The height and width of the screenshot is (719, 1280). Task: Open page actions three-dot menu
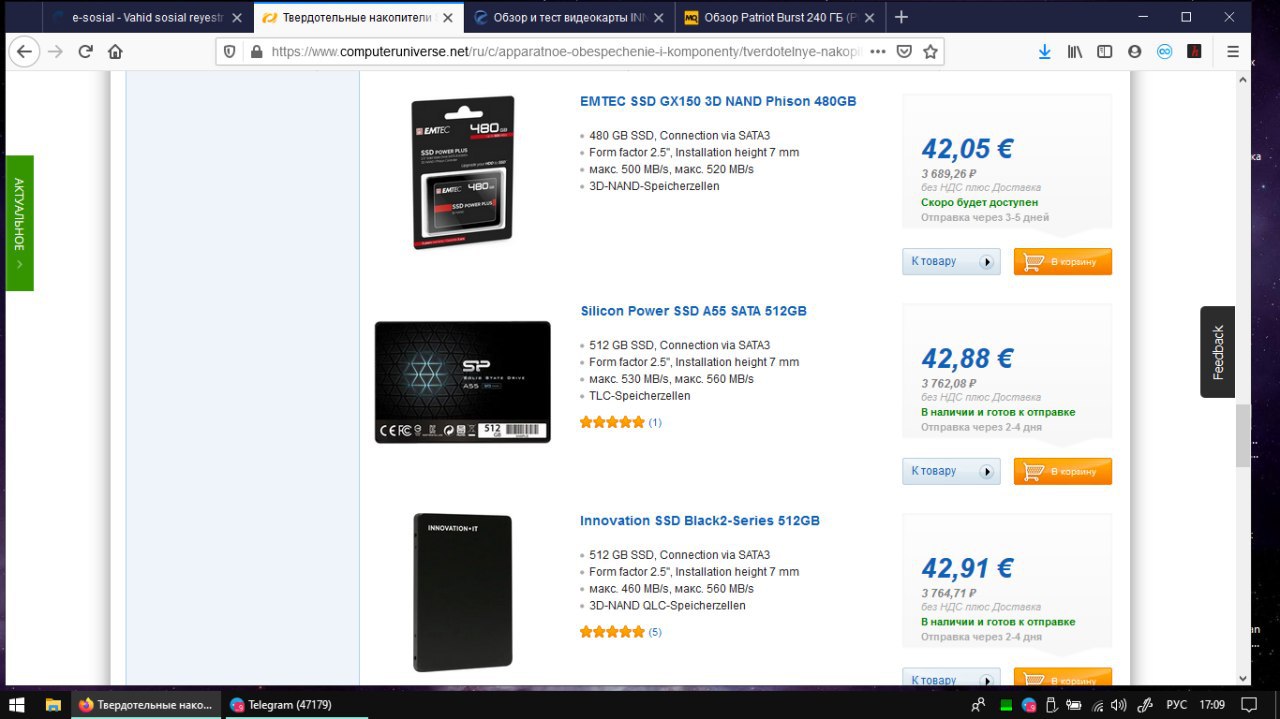point(877,52)
